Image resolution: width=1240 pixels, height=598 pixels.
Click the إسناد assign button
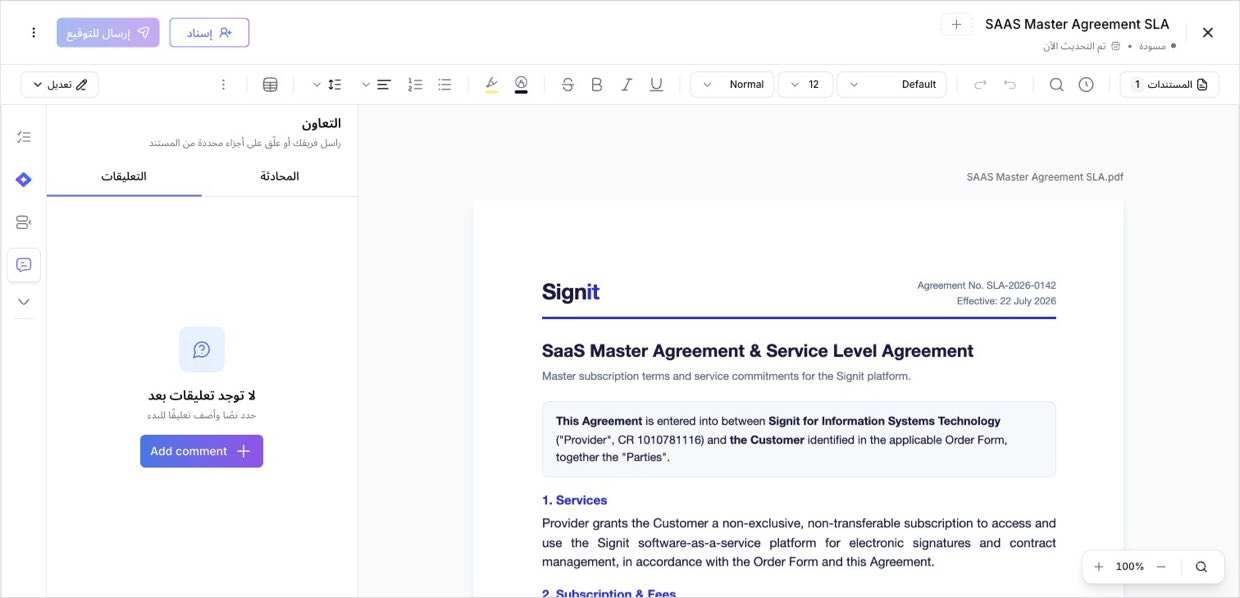coord(209,33)
